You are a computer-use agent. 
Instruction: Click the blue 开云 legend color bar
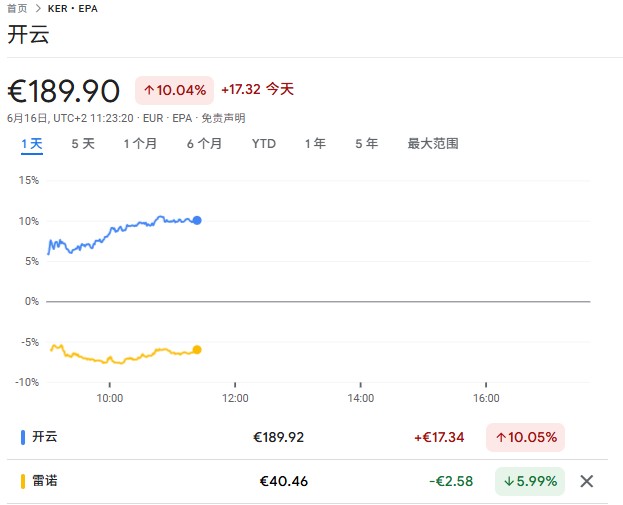tap(23, 437)
